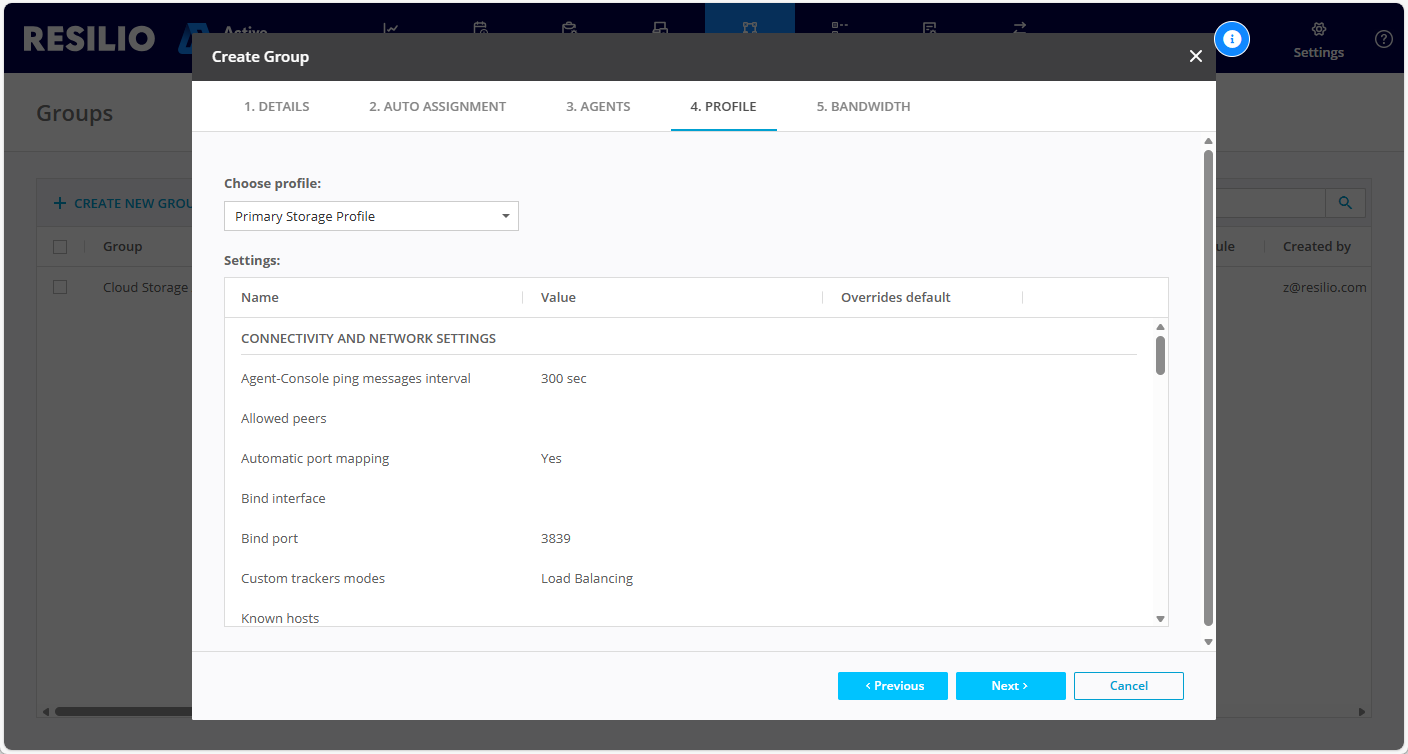Click the magnifier search icon in Groups

[x=1345, y=203]
